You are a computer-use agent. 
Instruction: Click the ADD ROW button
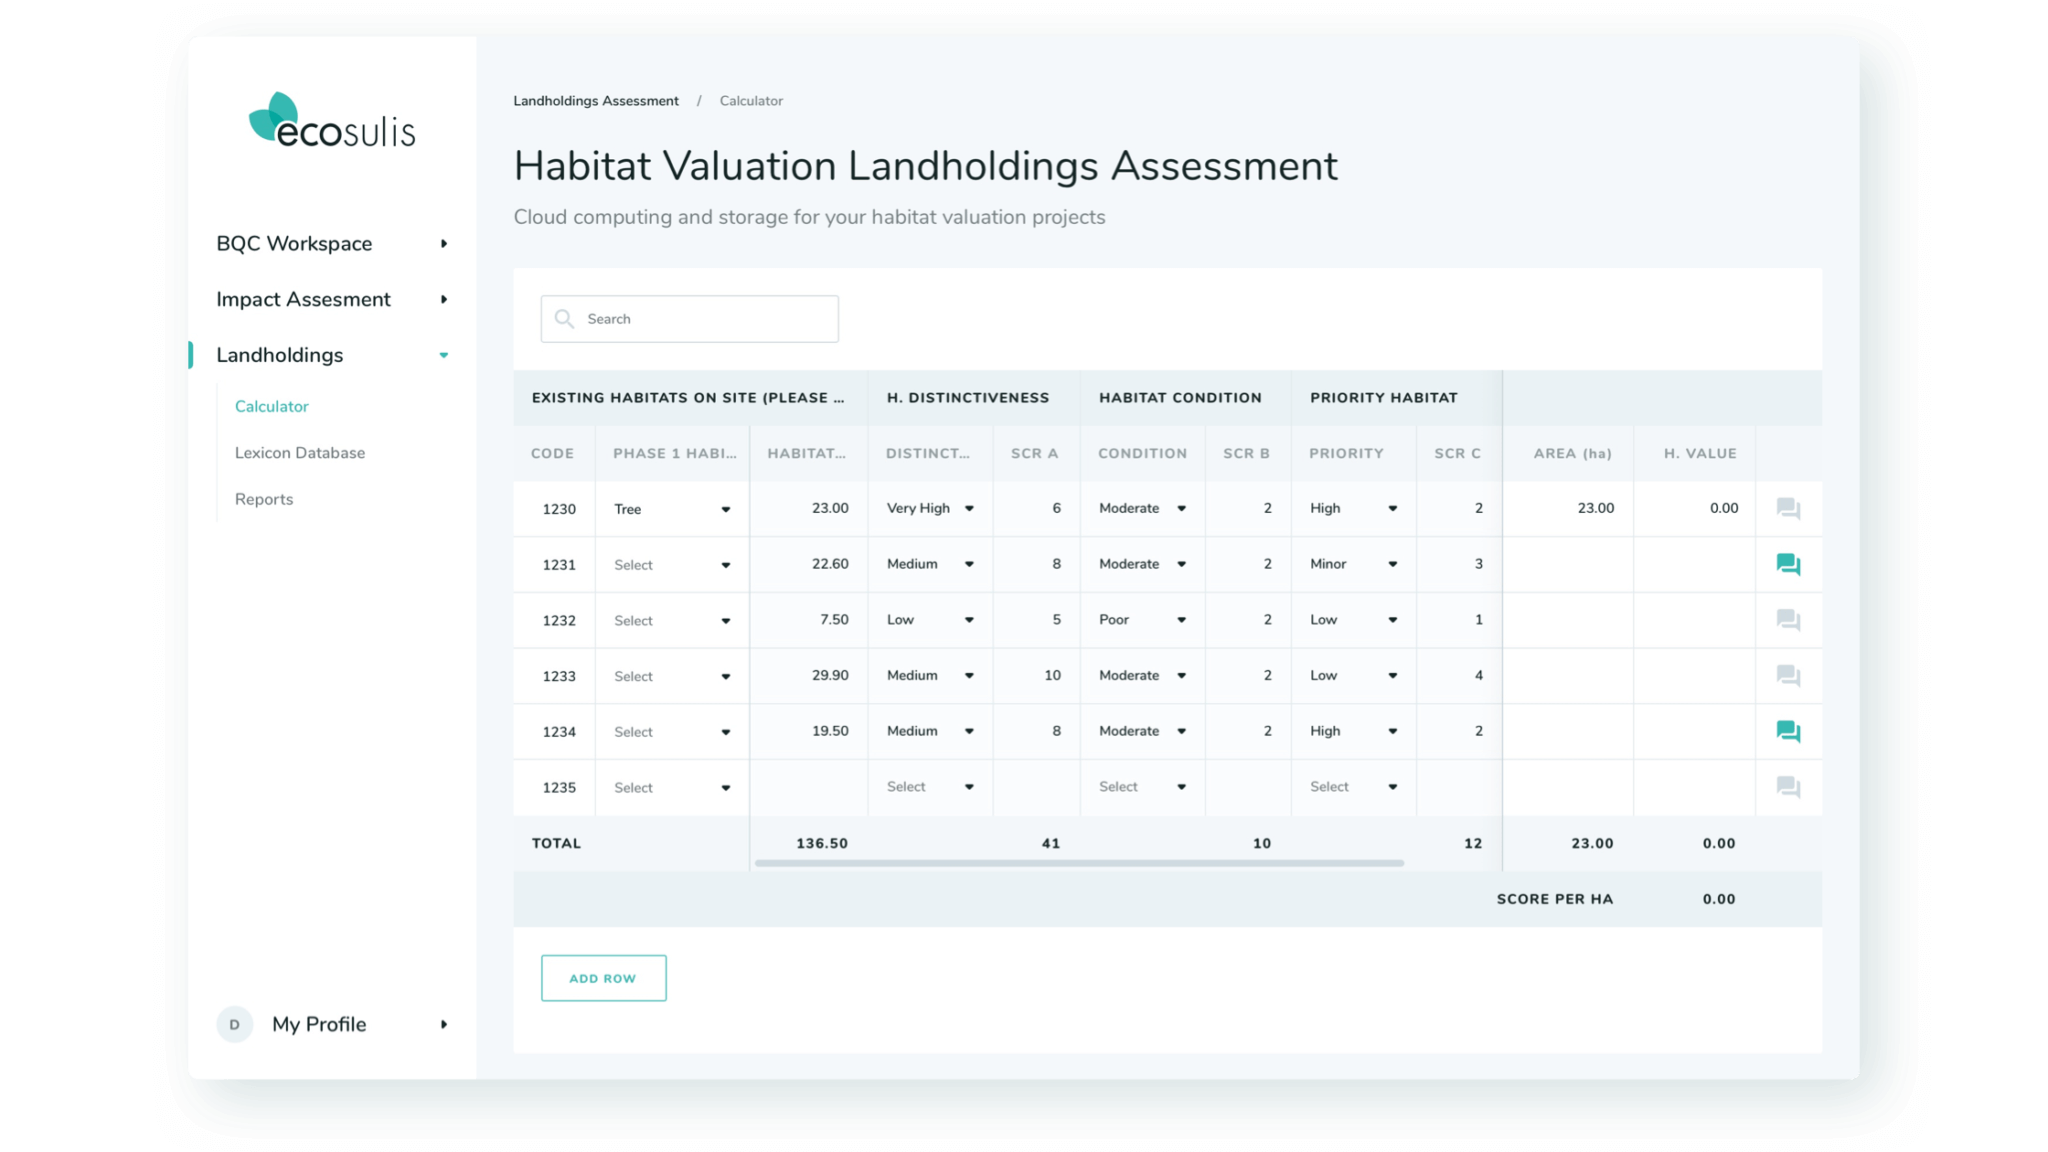tap(603, 978)
